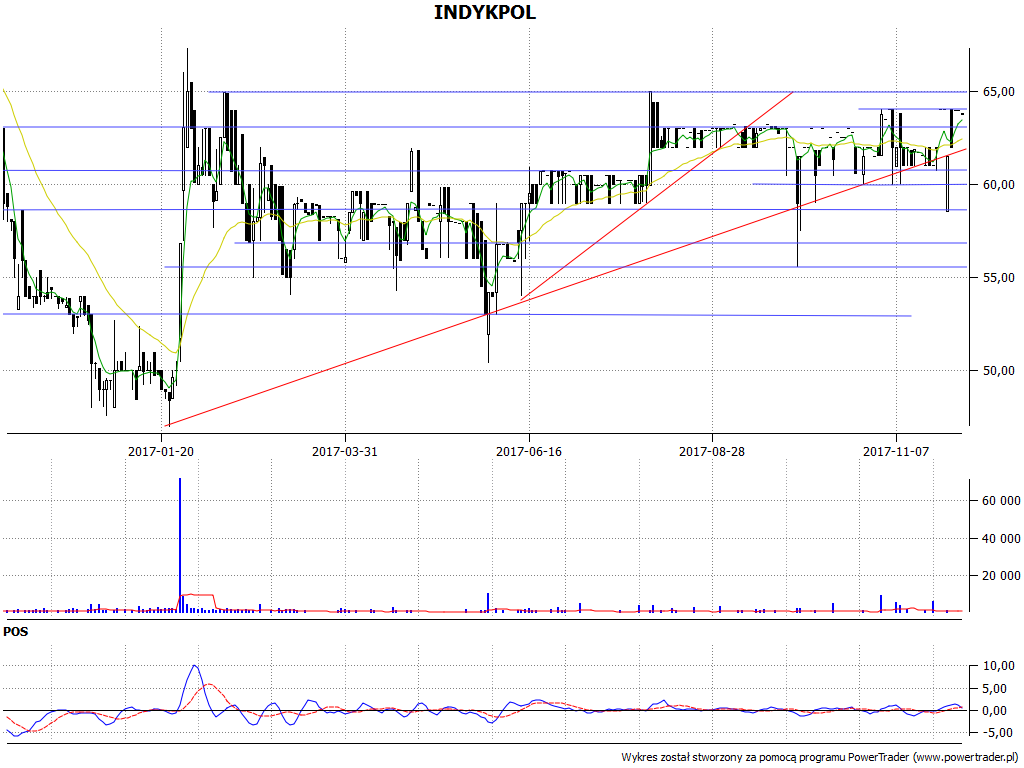The image size is (1024, 768).
Task: Click the 40 000 volume axis label
Action: click(1000, 539)
